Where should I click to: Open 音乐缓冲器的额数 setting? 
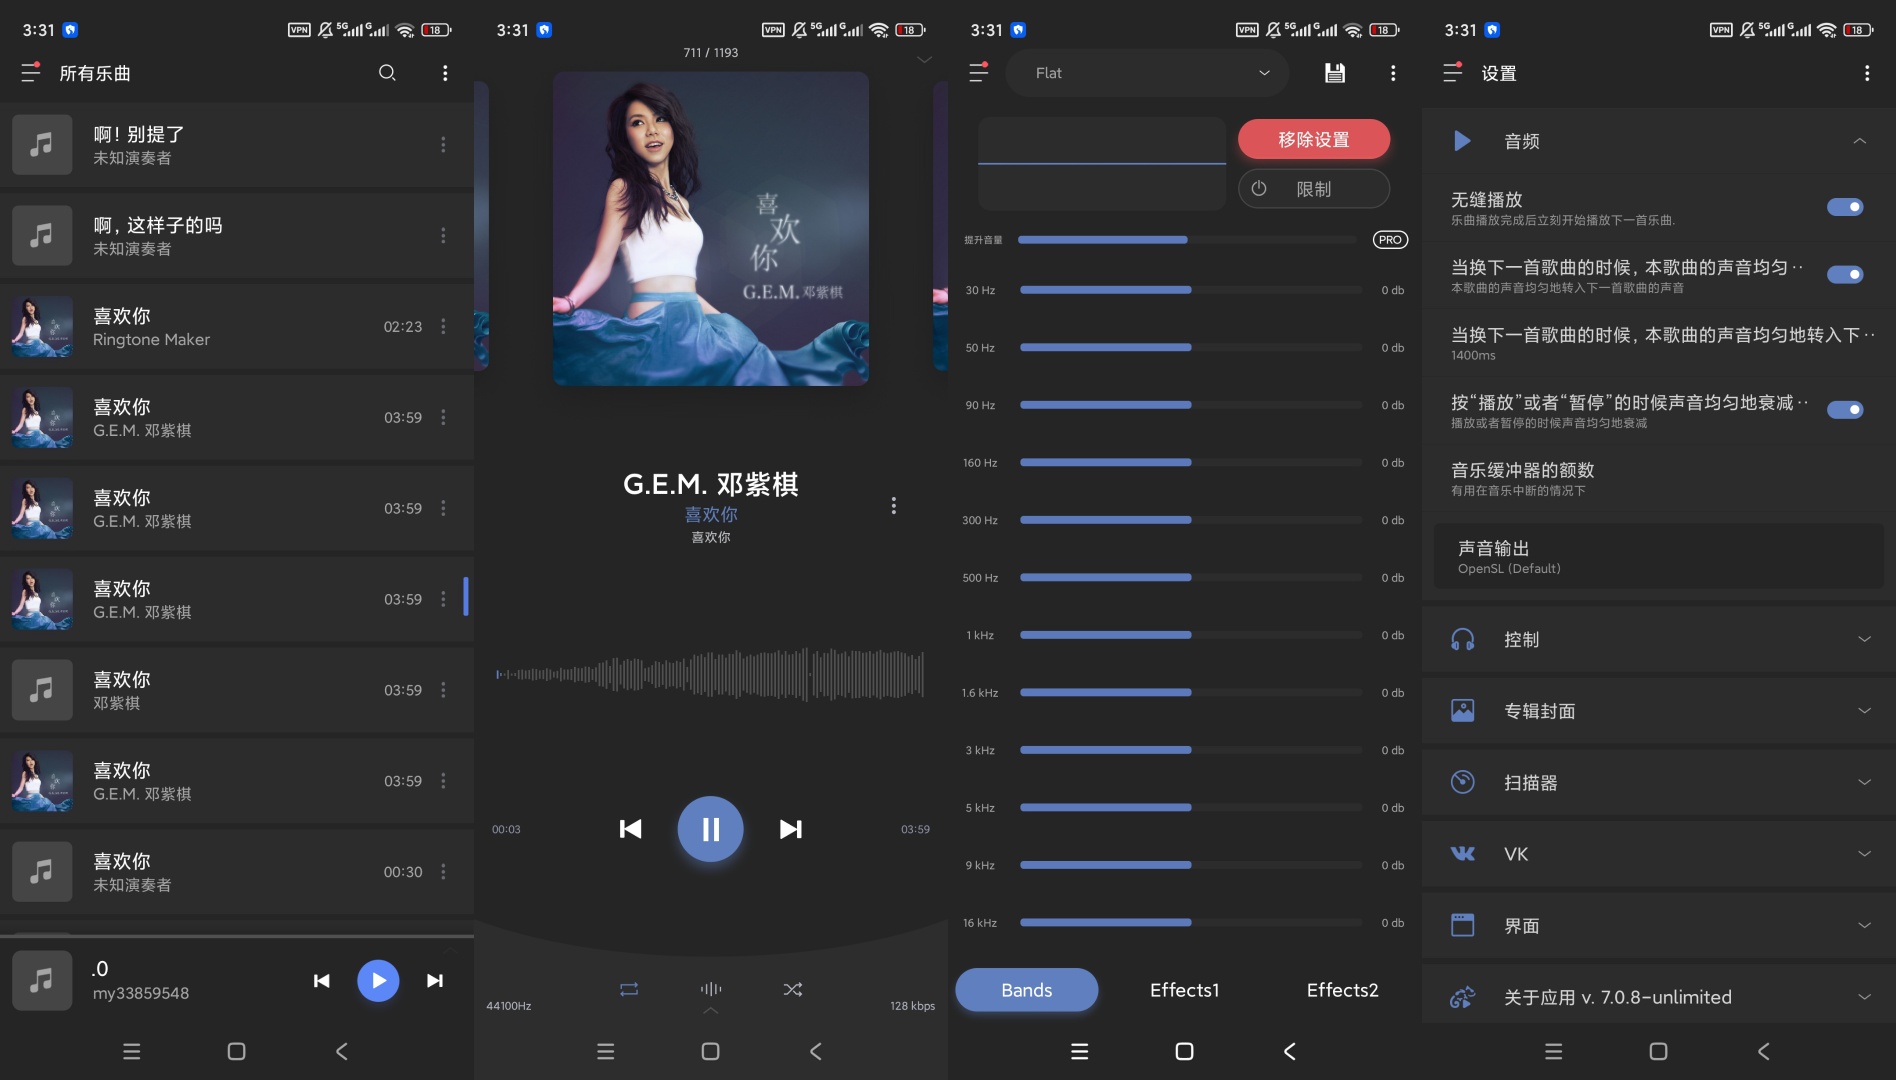click(1659, 478)
